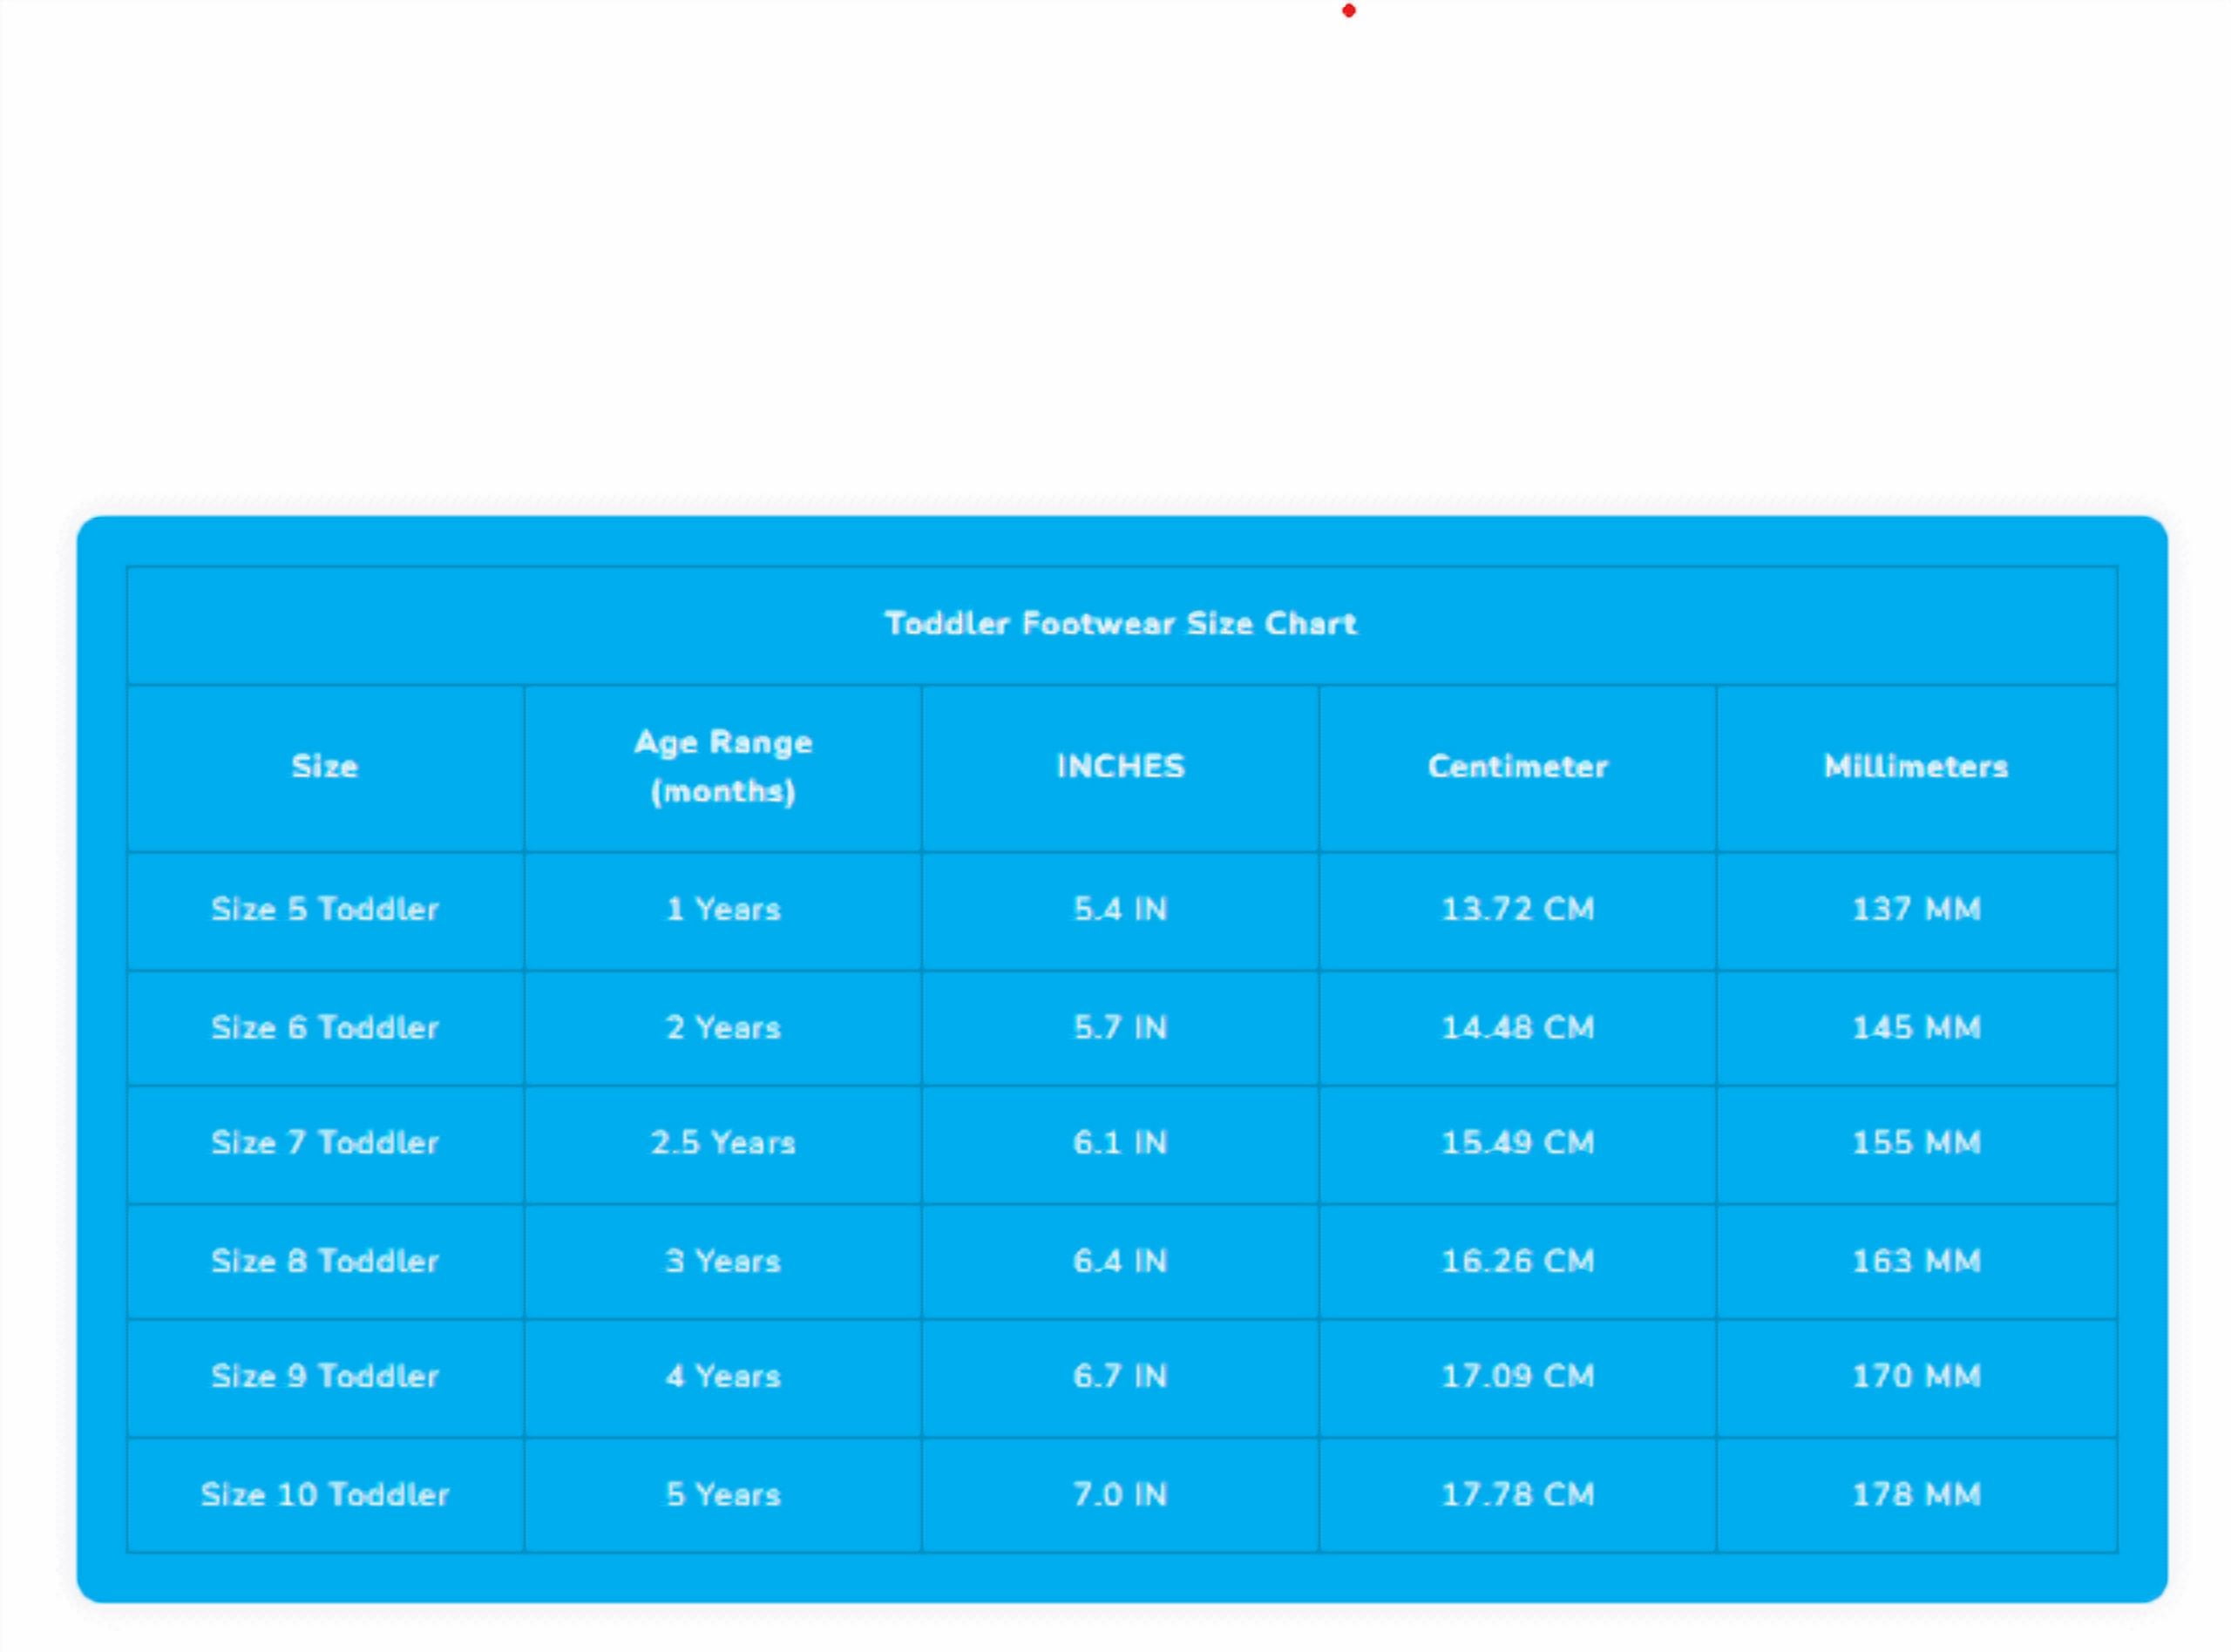
Task: Select the INCHES column header
Action: tap(1120, 767)
